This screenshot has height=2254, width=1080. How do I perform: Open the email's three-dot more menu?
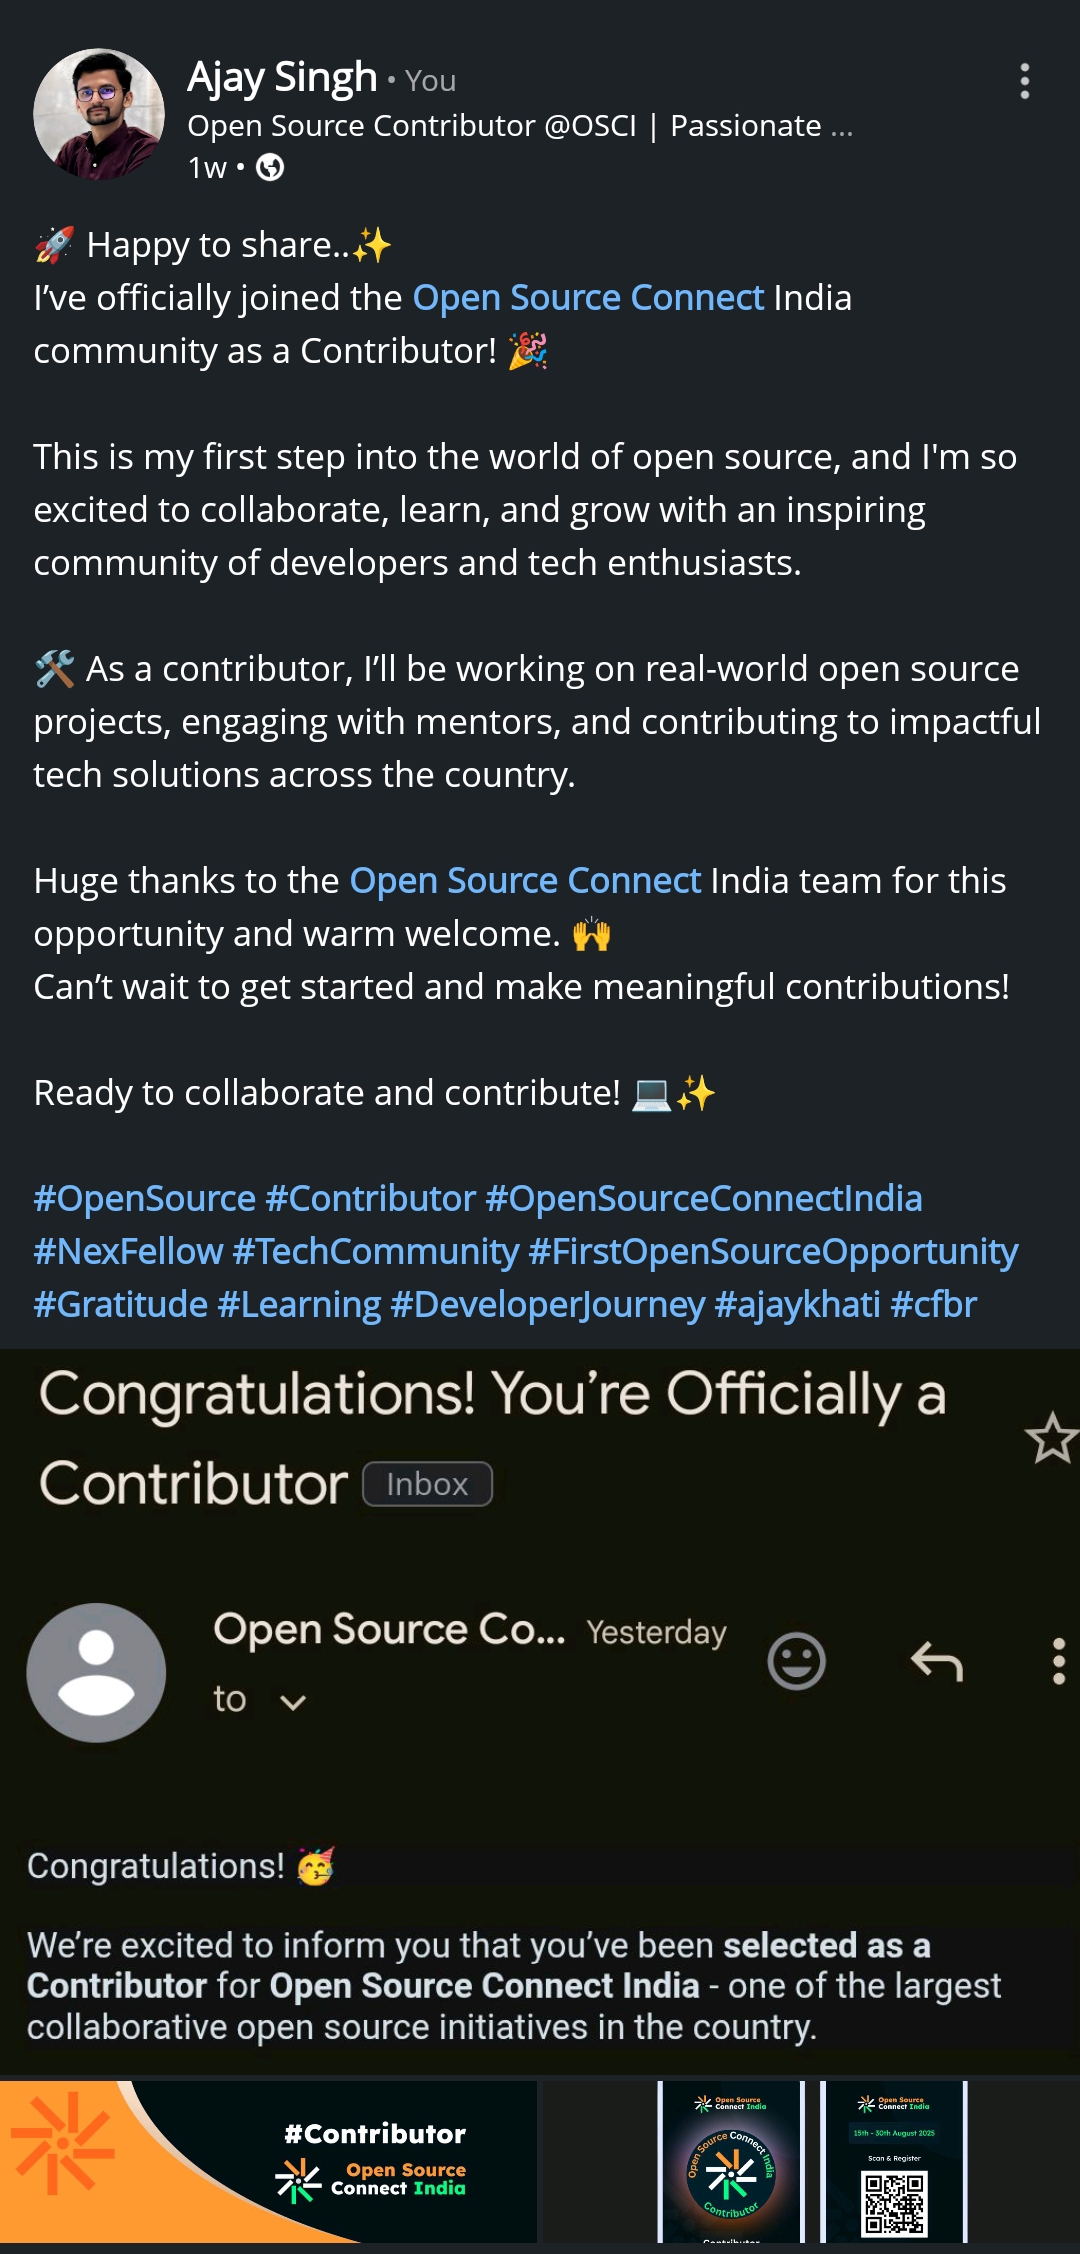[x=1058, y=1661]
